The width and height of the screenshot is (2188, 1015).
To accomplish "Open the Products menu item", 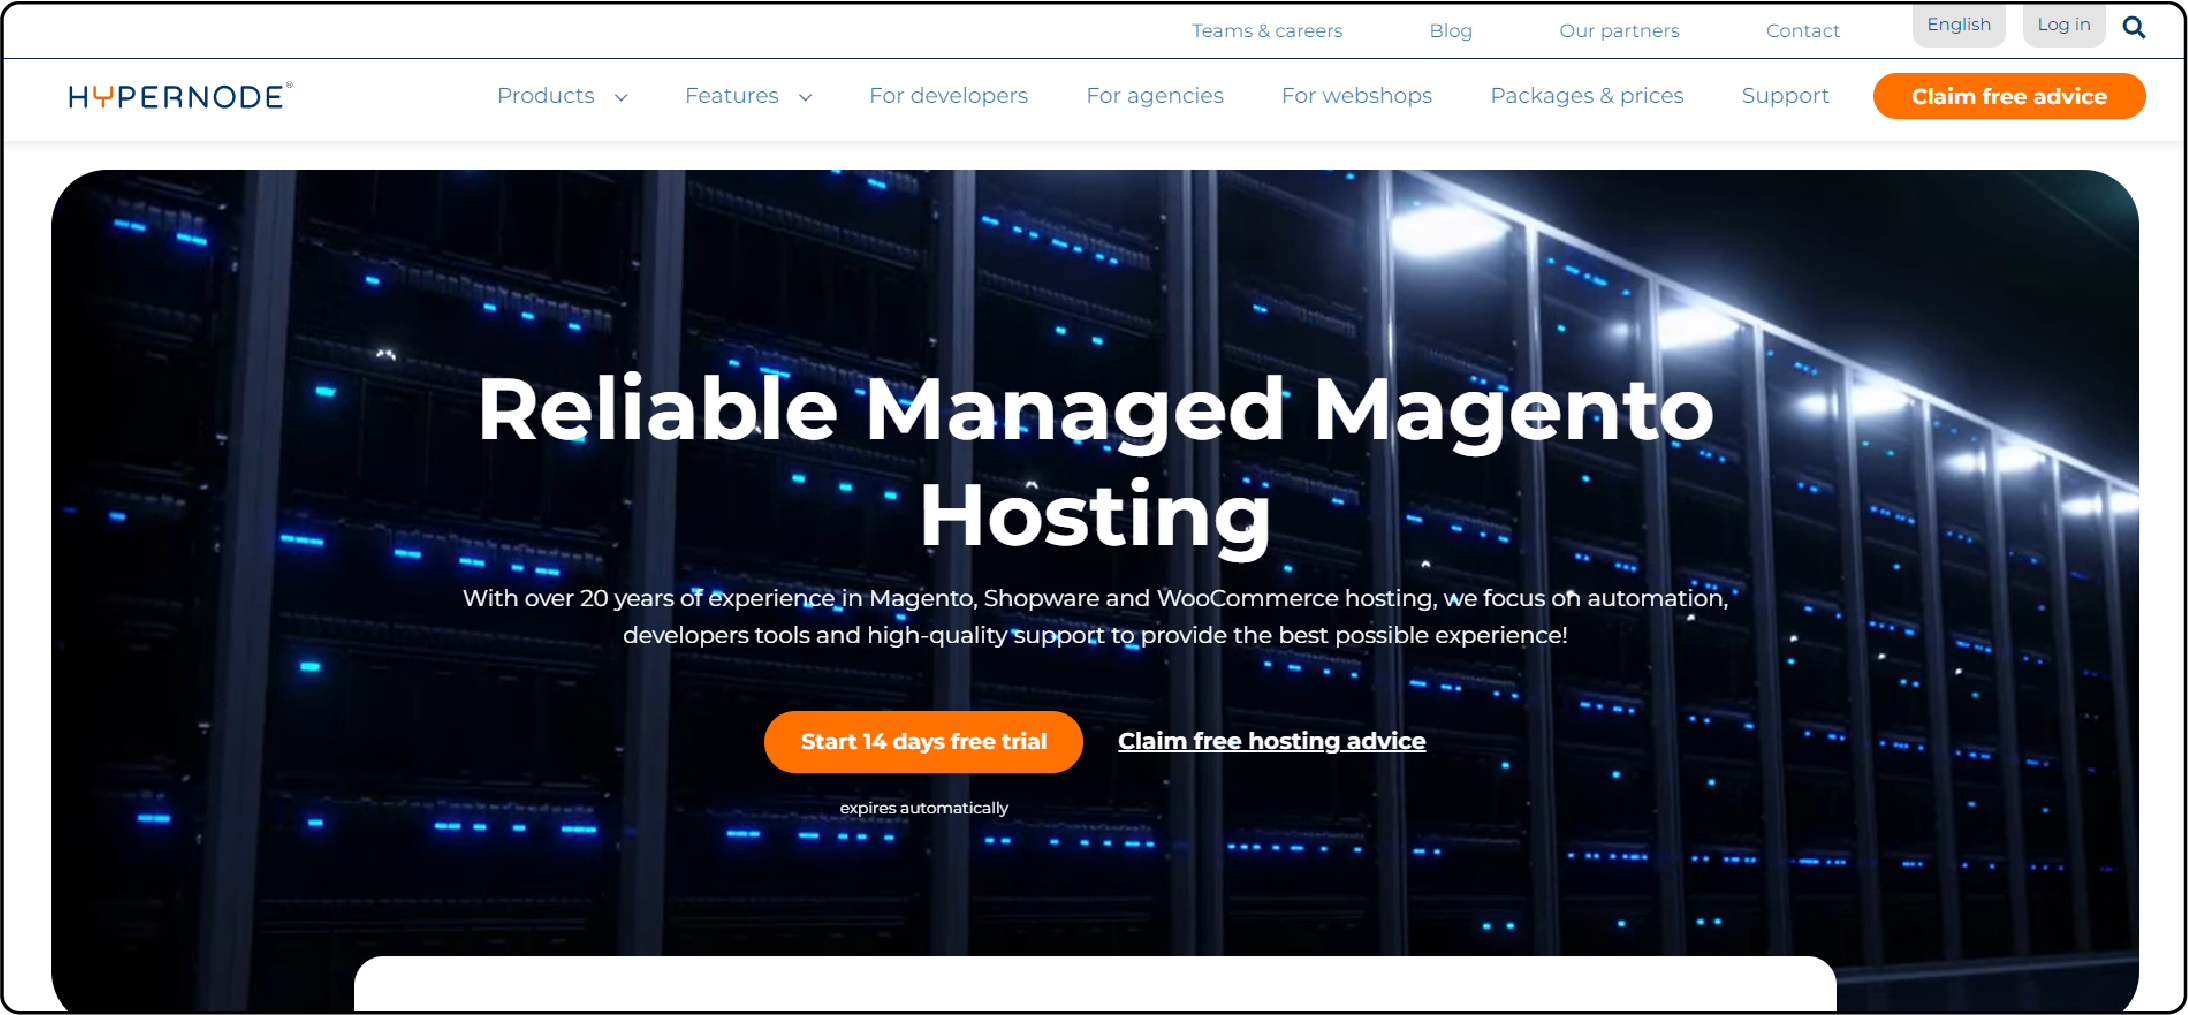I will 546,96.
